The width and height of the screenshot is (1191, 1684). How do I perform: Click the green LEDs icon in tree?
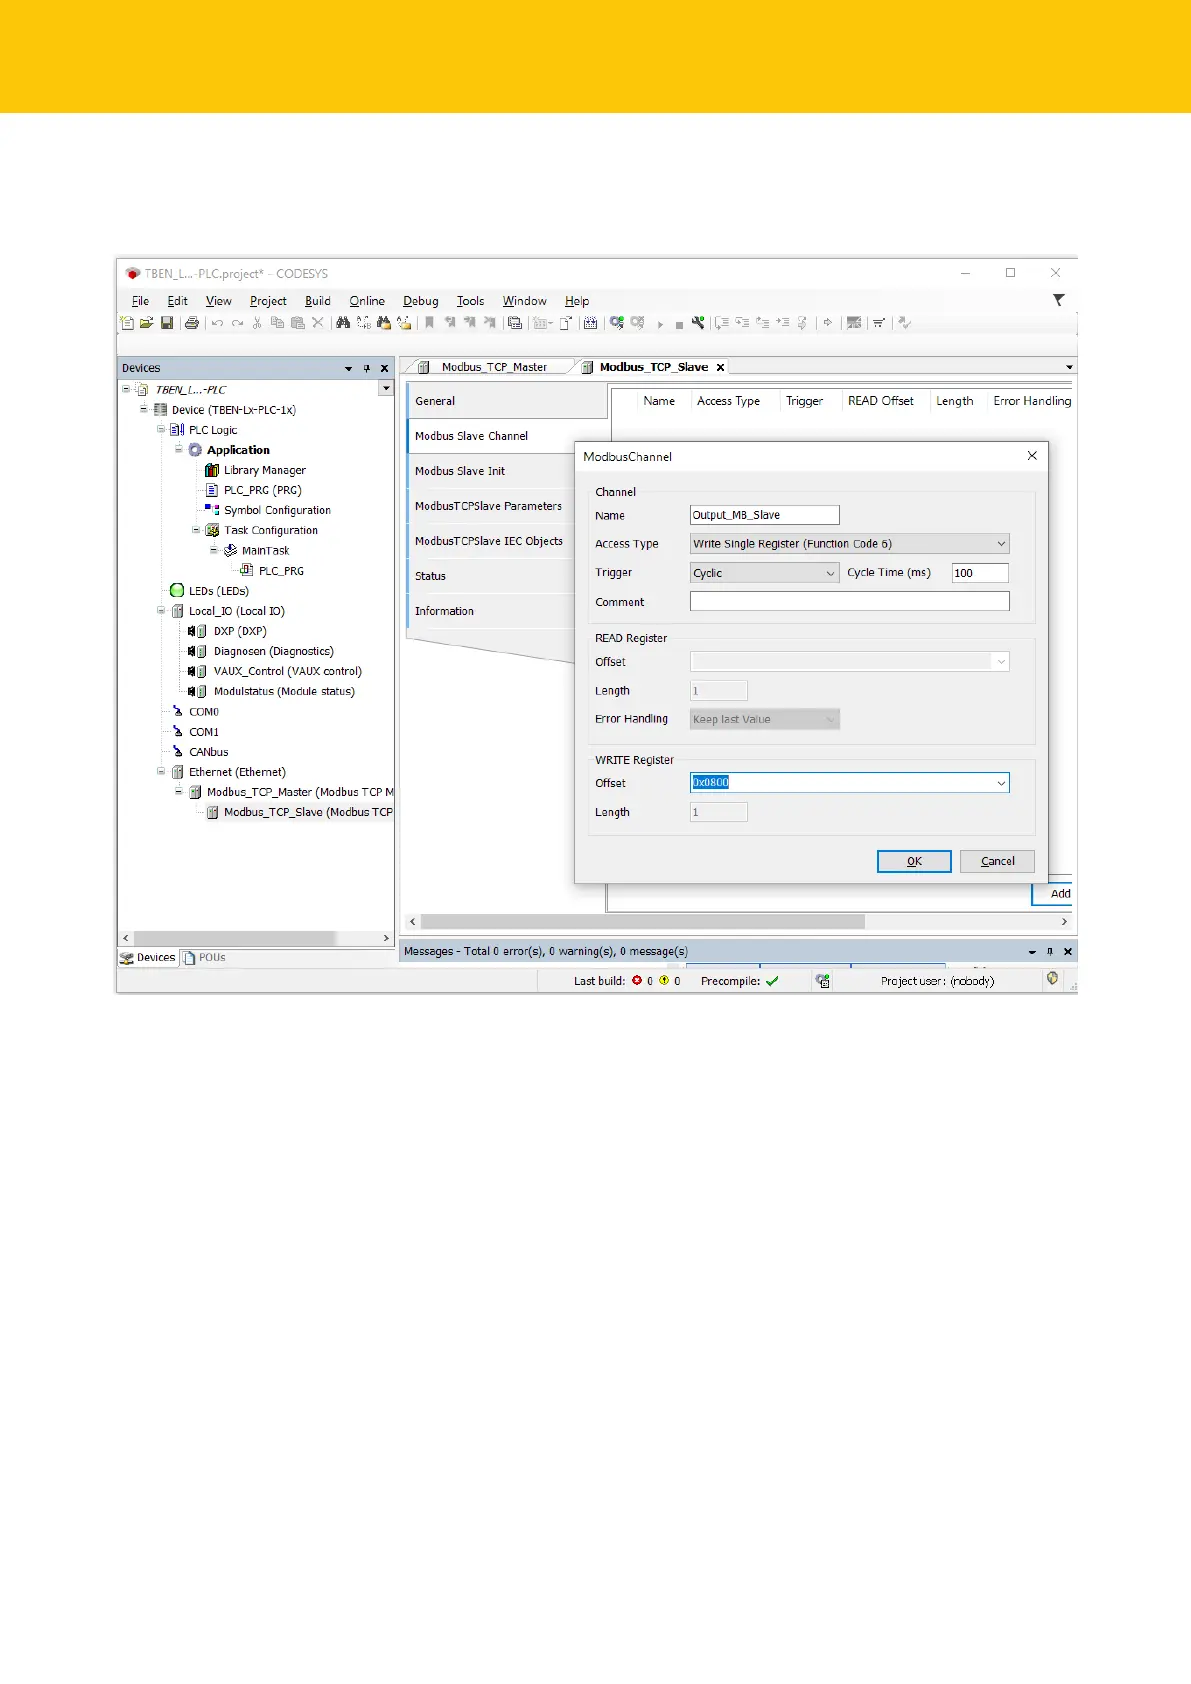(x=177, y=591)
